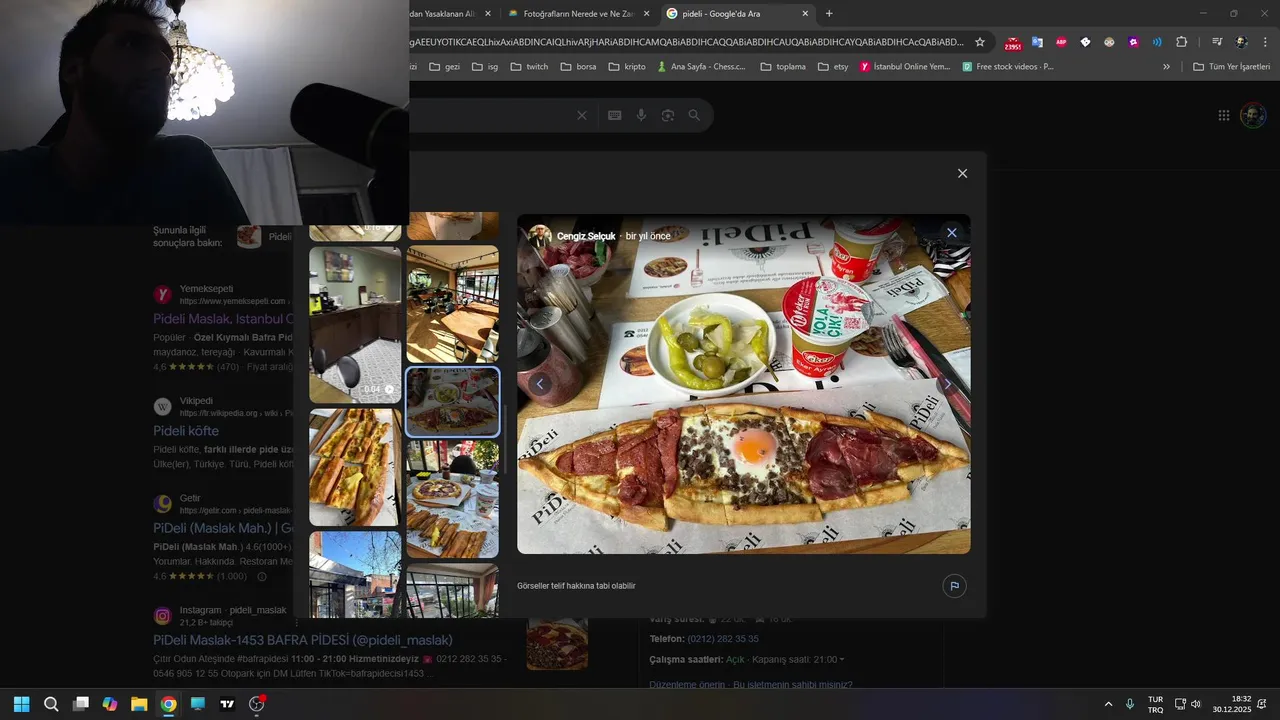
Task: Open the 'İstanbul Online Yem...' bookmark
Action: (905, 67)
